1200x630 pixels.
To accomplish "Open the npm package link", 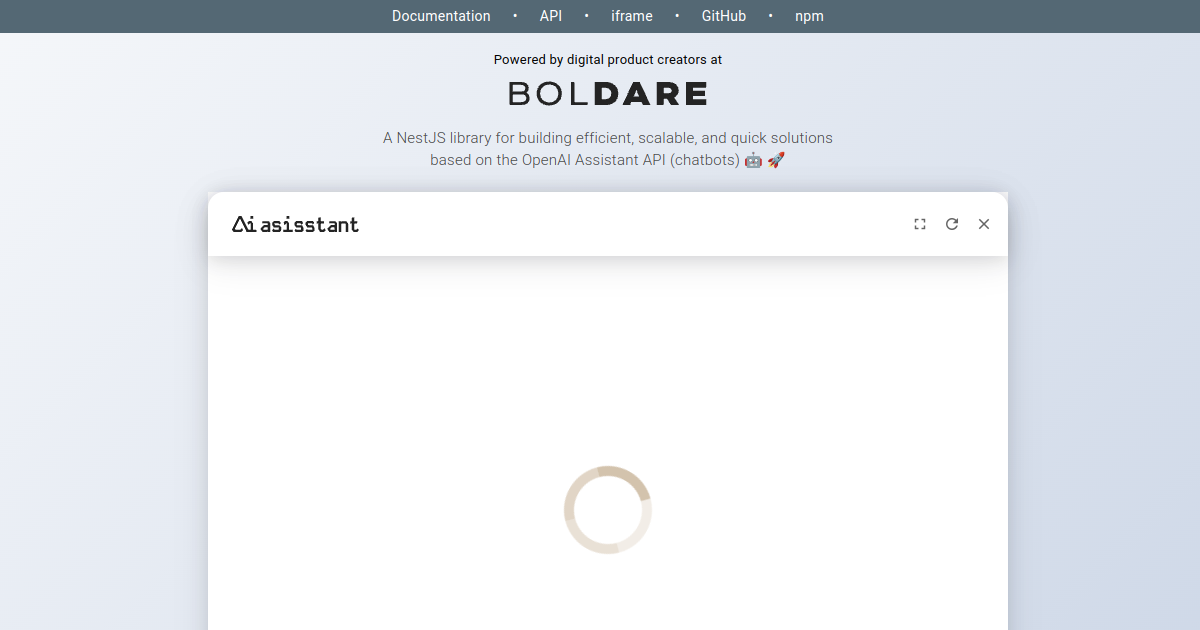I will (x=809, y=16).
